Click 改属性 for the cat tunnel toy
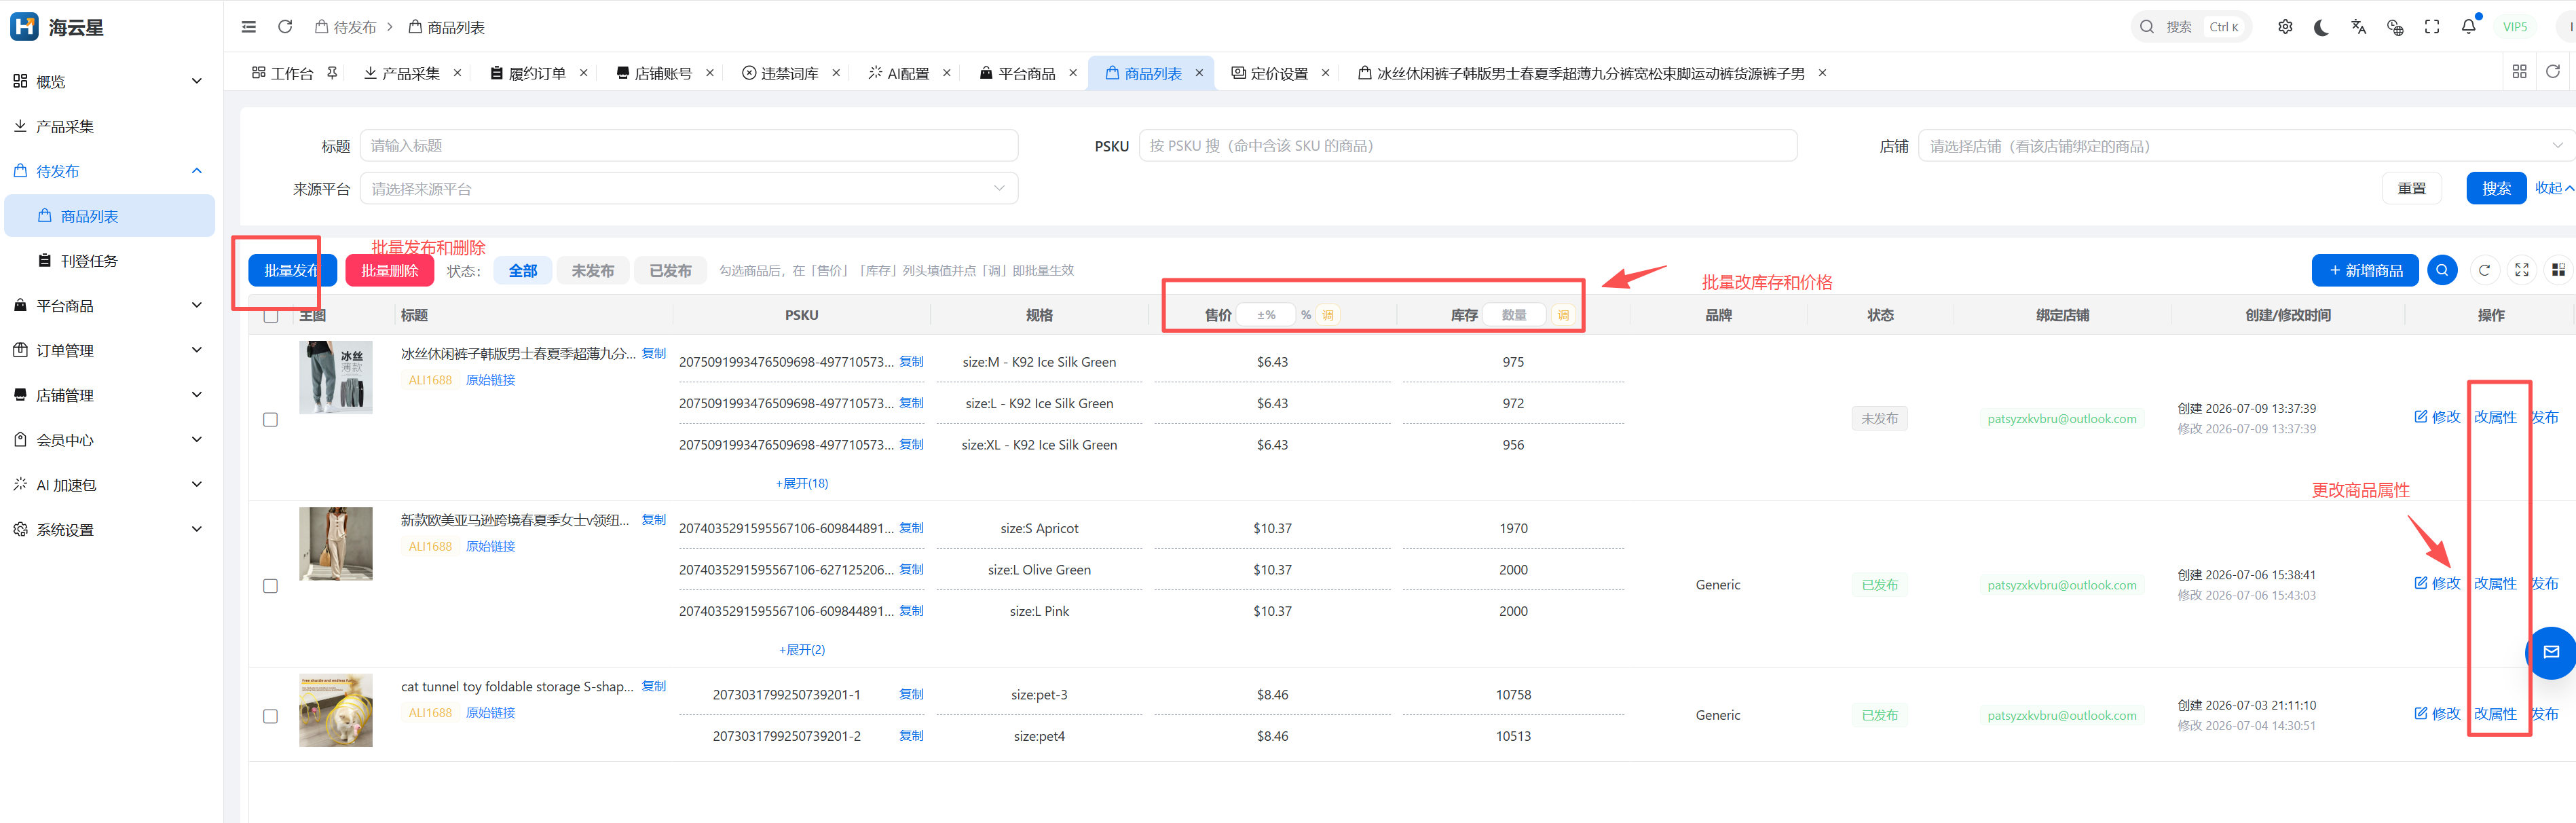This screenshot has height=823, width=2576. (2495, 714)
